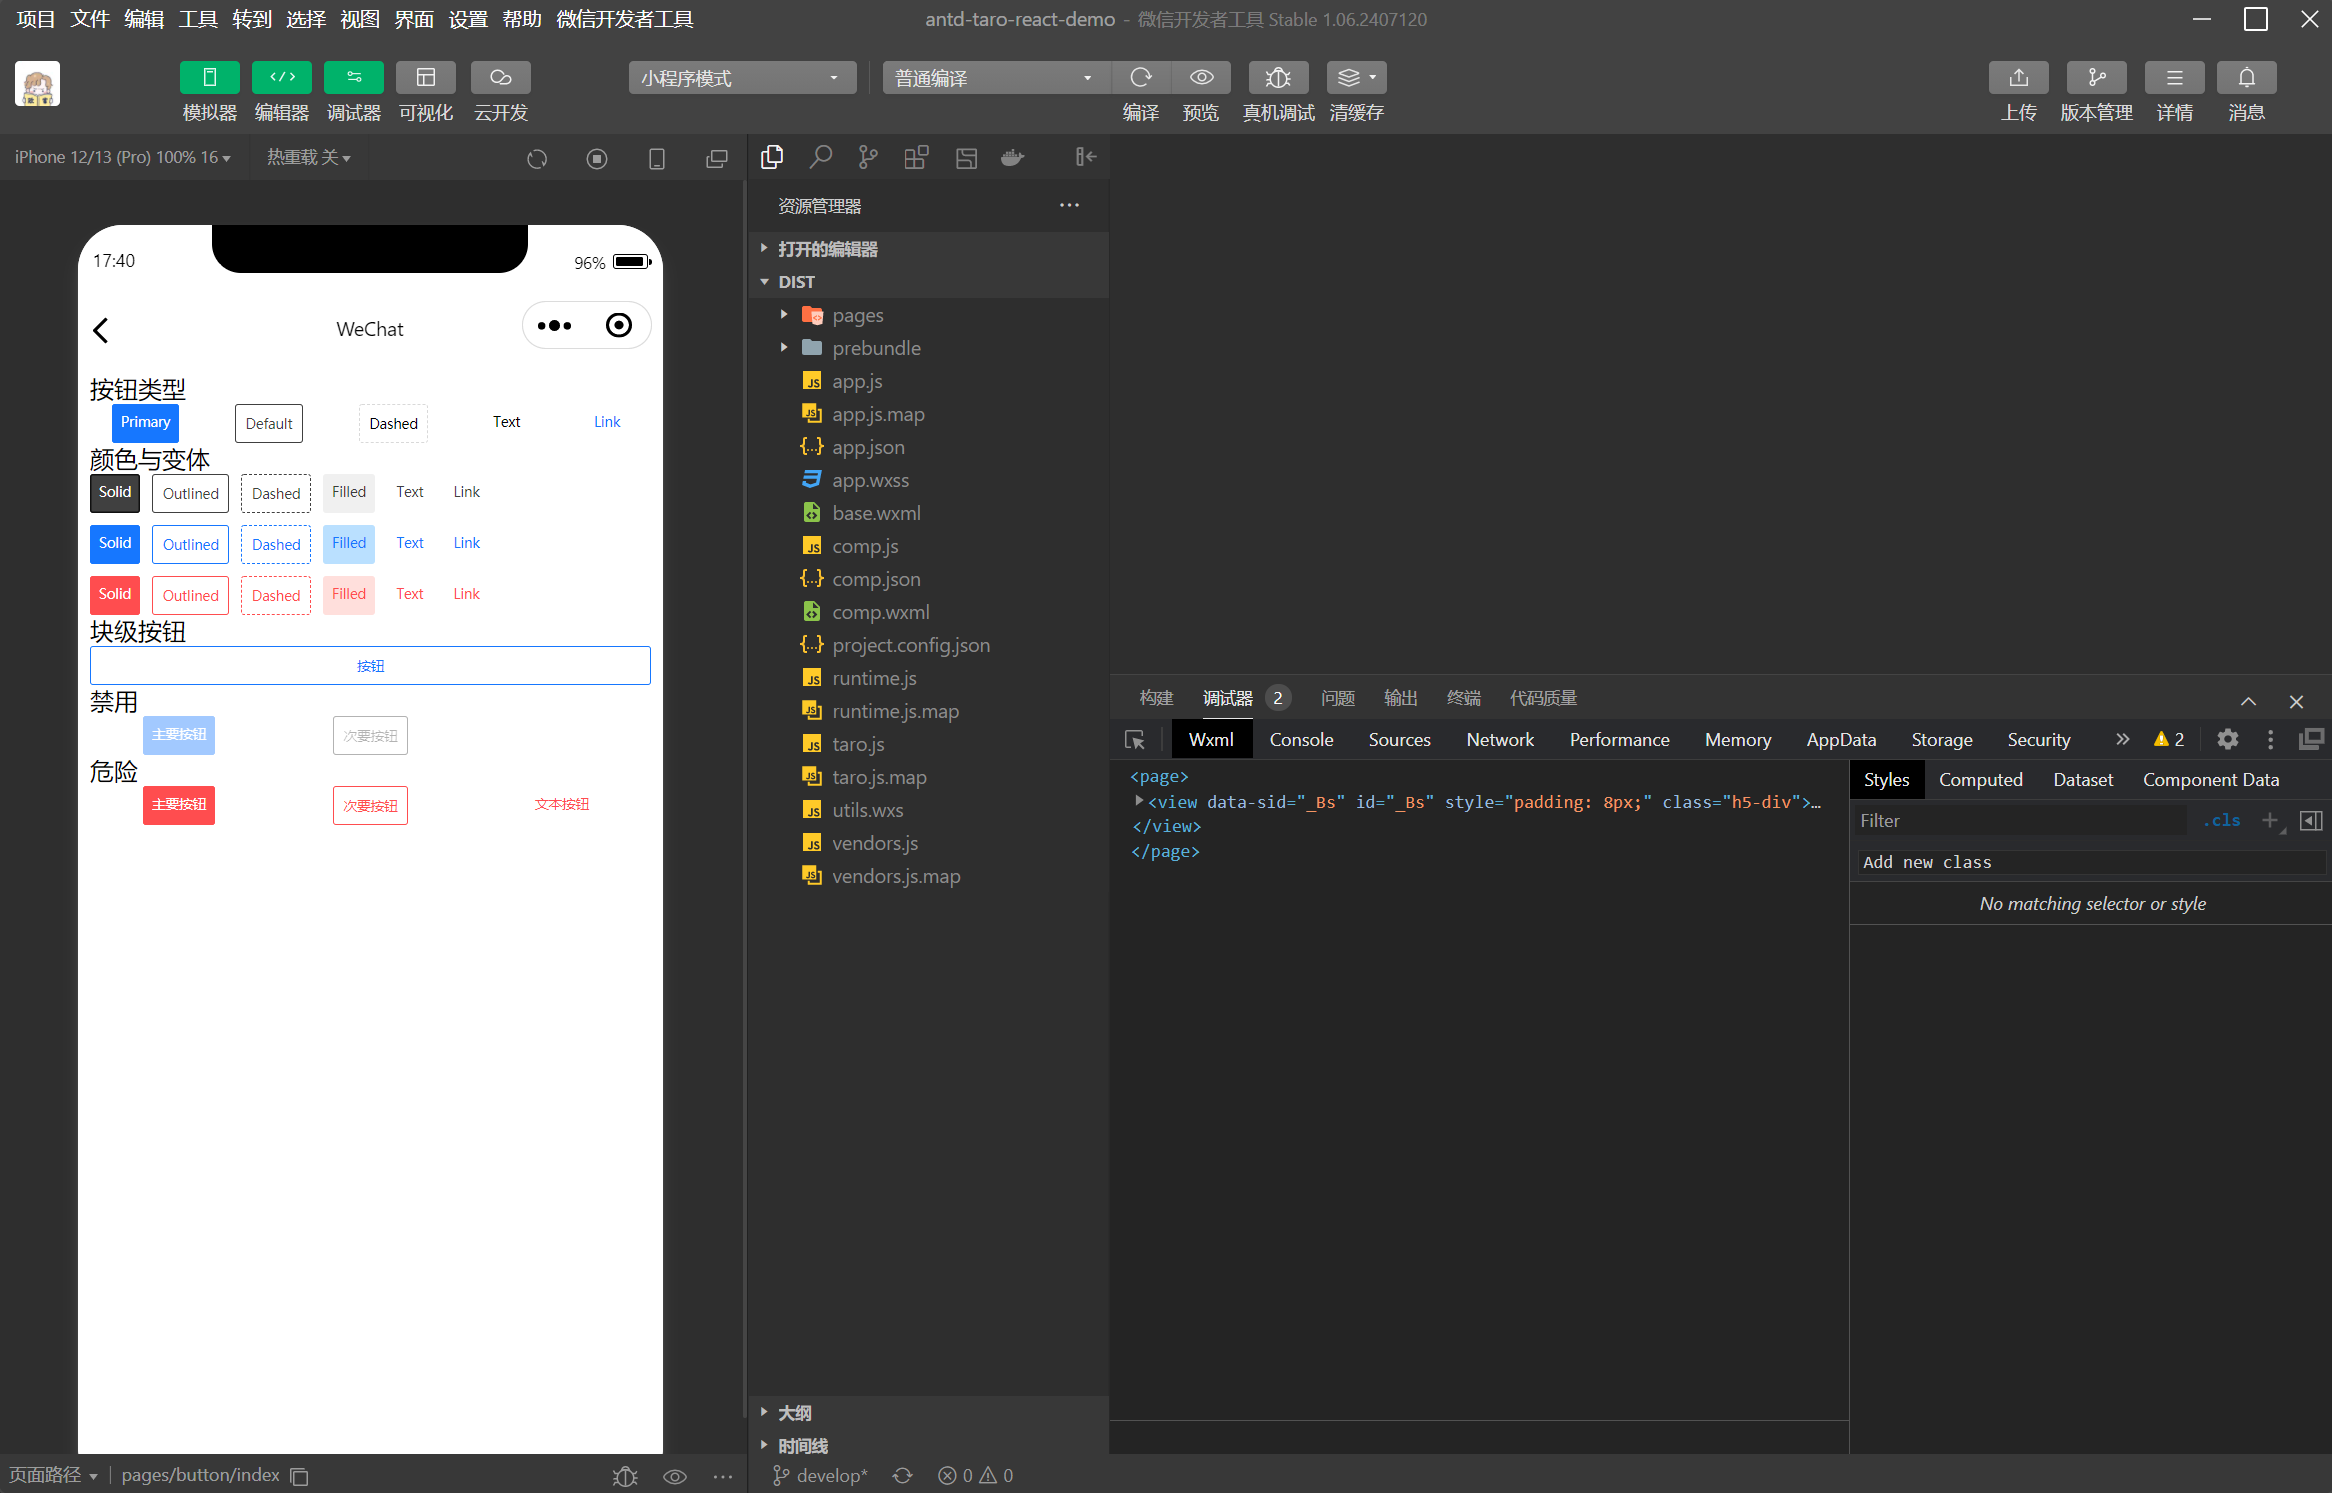Open source control branch icon

tap(868, 157)
